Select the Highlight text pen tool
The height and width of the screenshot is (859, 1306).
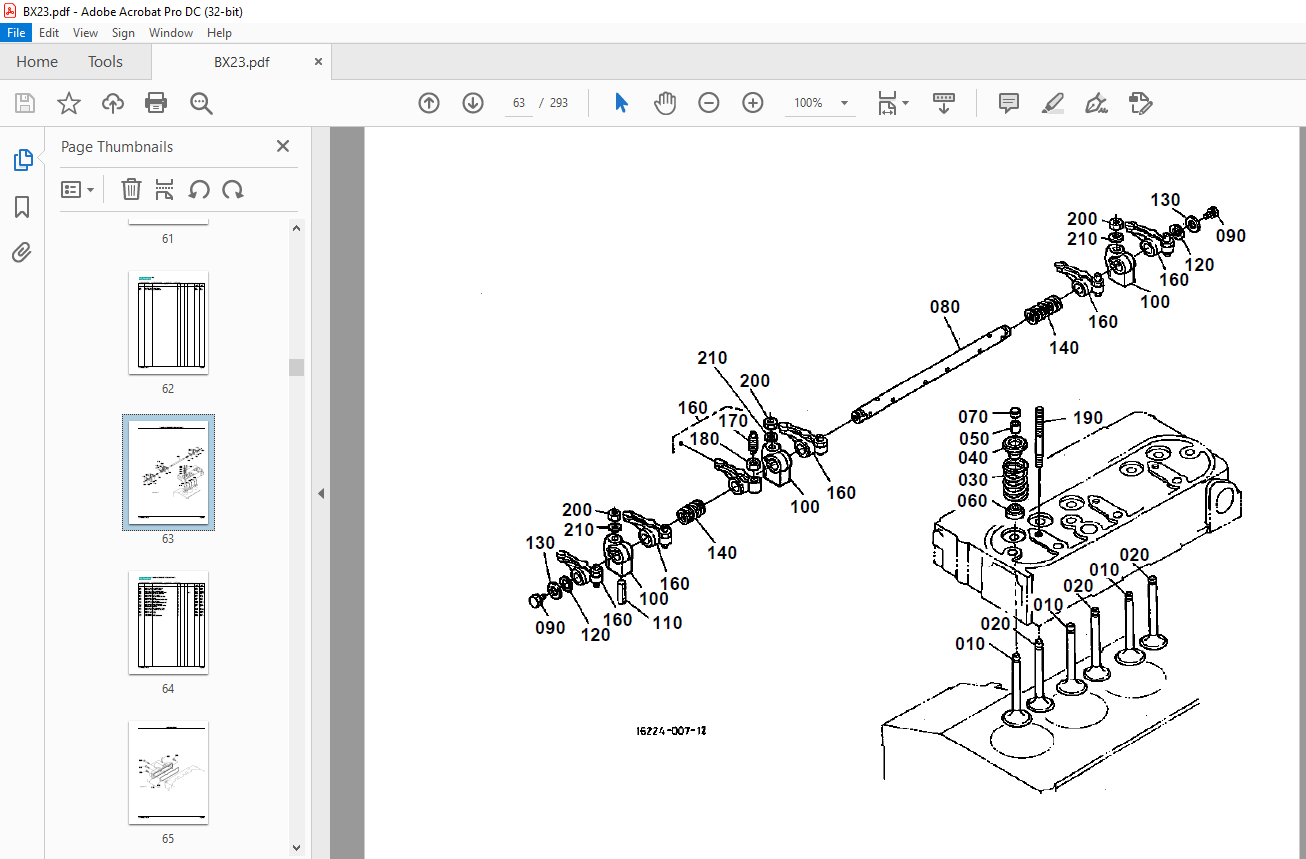click(1052, 103)
